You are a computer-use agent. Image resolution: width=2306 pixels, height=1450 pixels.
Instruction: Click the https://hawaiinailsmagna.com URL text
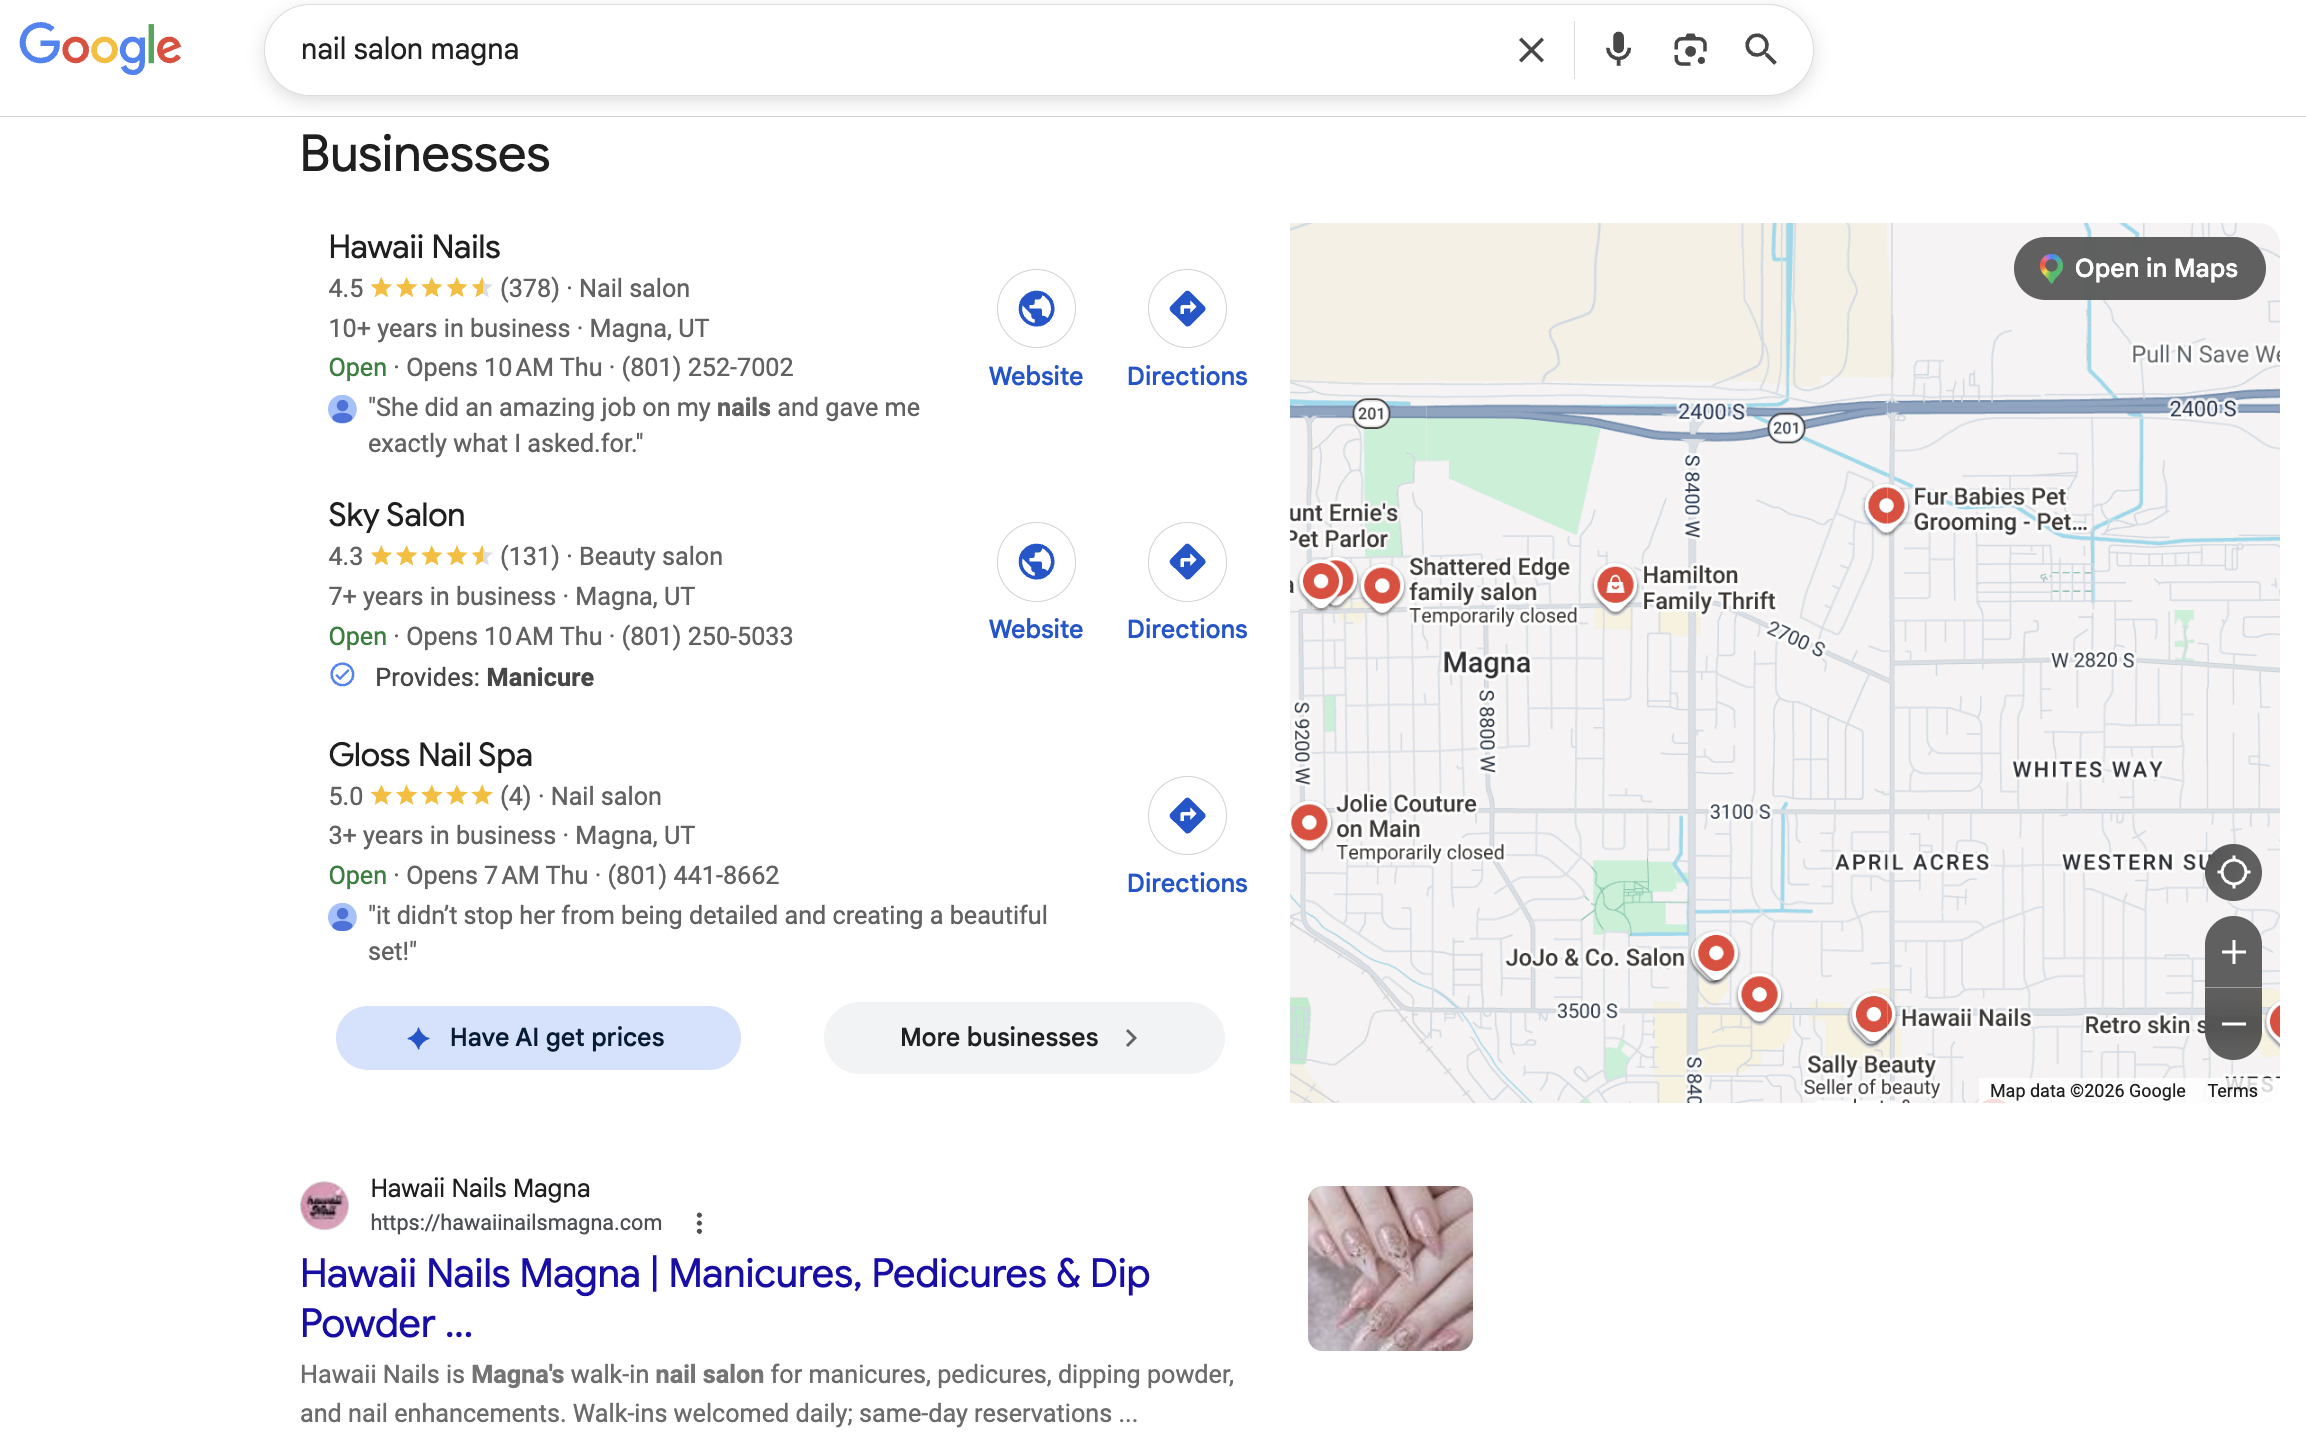(516, 1223)
